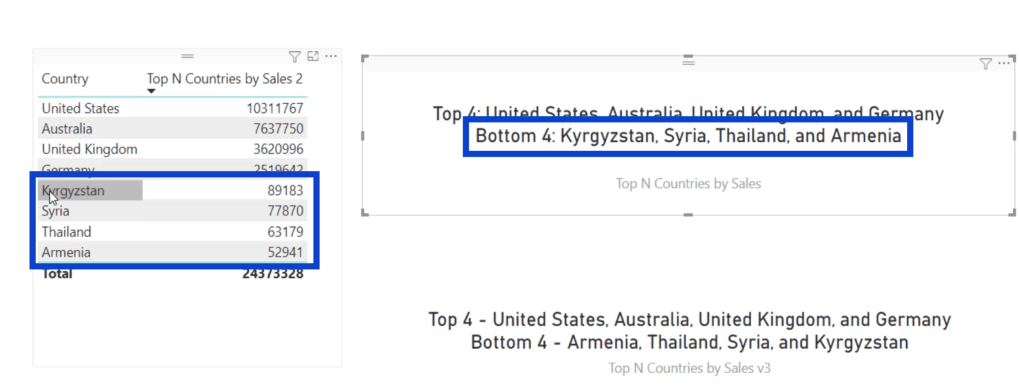Click the Bottom 4: Kyrgyzstan text line
The image size is (1019, 391).
[688, 136]
